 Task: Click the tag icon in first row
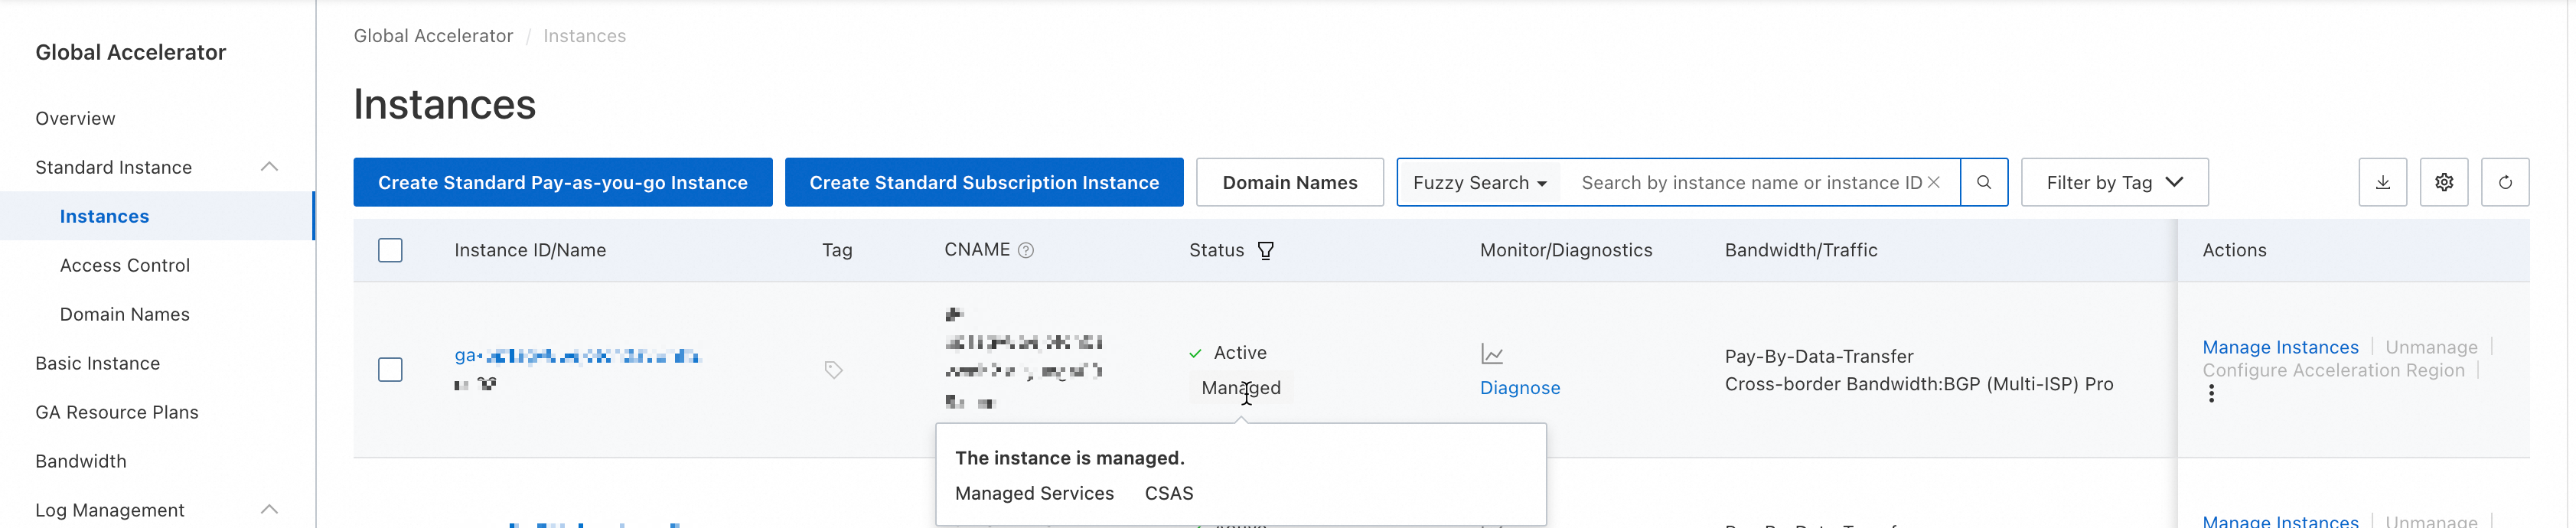click(833, 370)
